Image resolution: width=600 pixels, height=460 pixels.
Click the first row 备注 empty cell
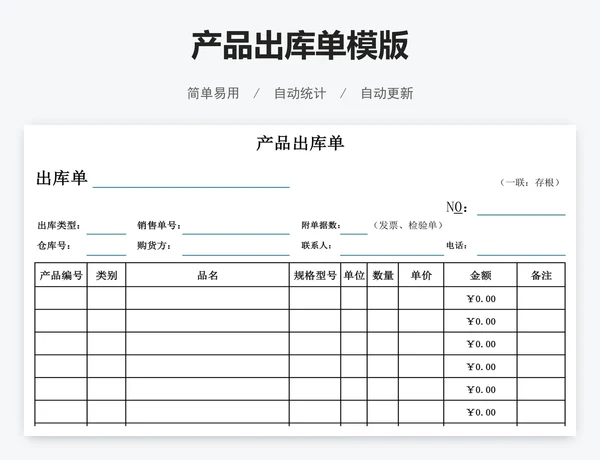541,299
